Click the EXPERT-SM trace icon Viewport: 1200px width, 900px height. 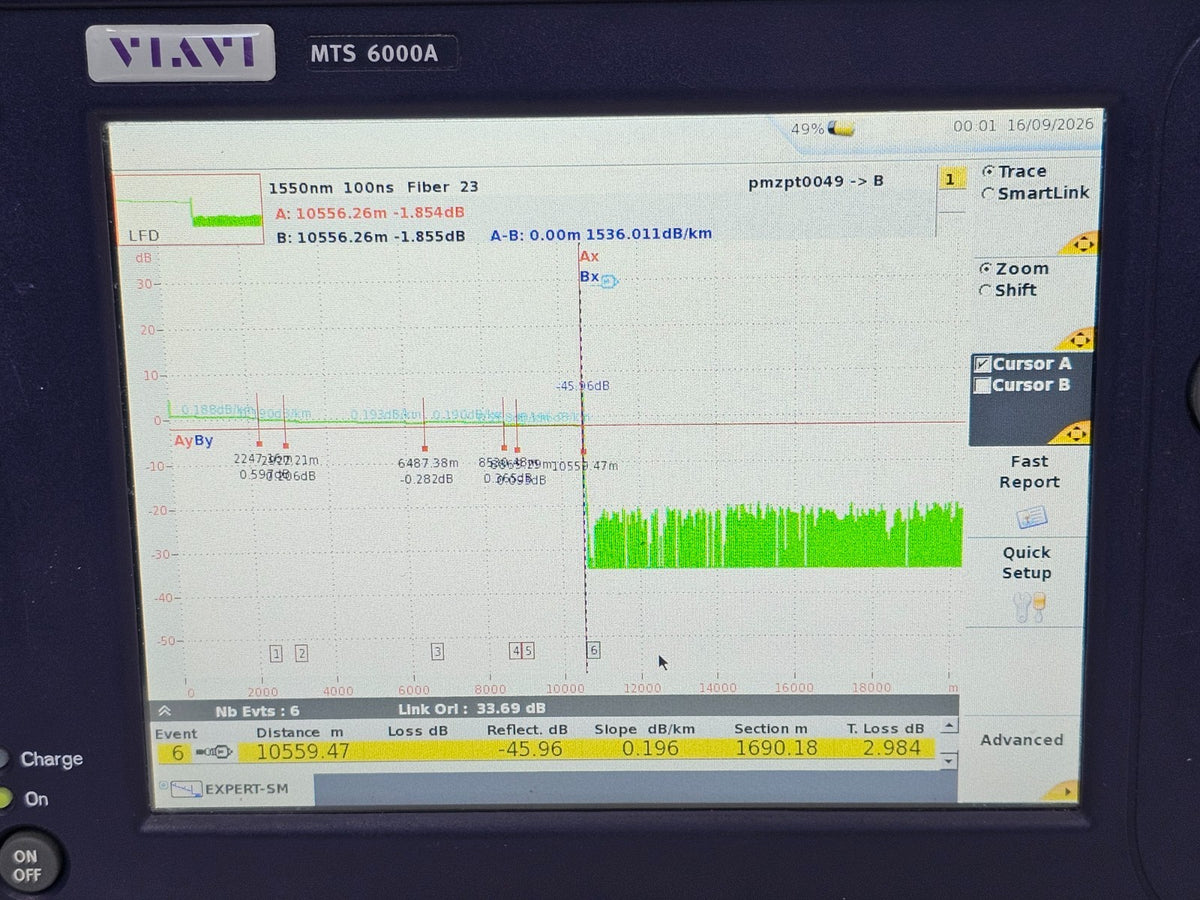(x=185, y=789)
